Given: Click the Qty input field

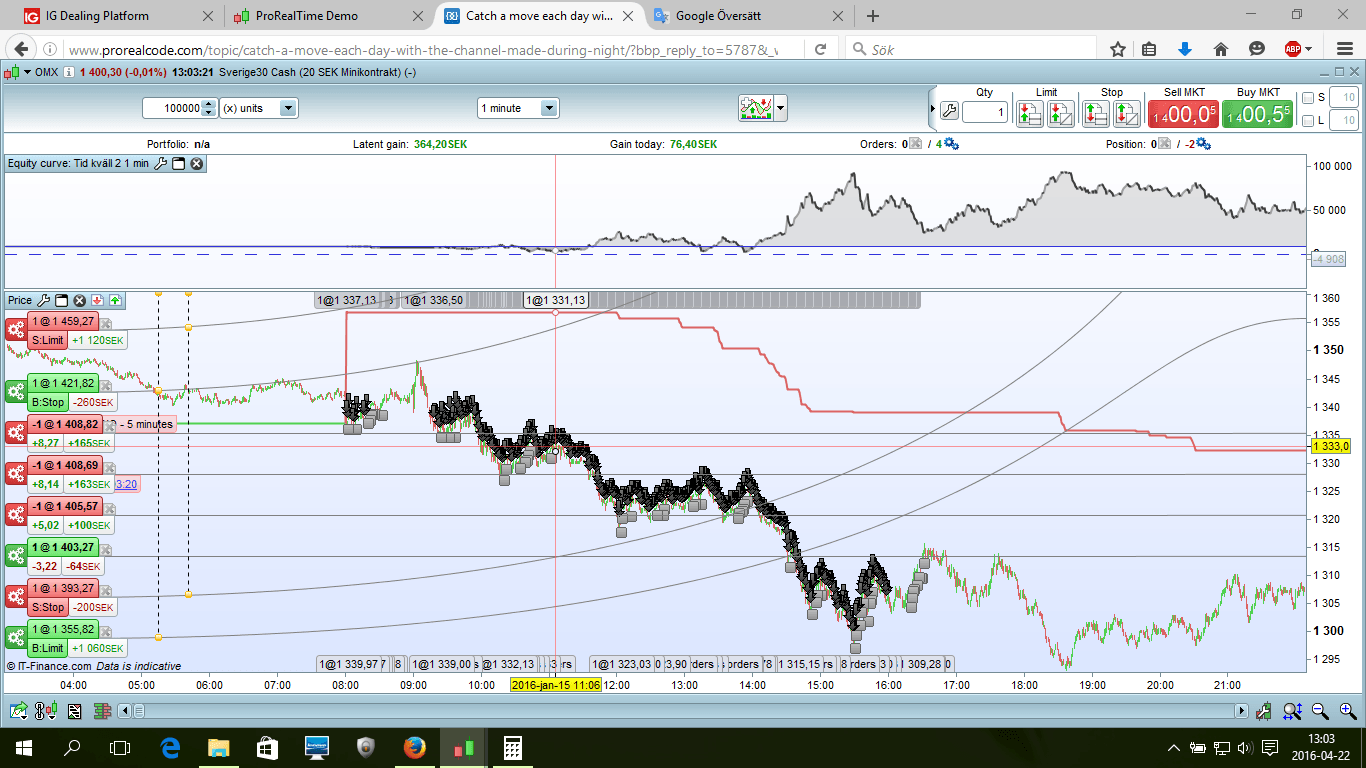Looking at the screenshot, I should (985, 112).
